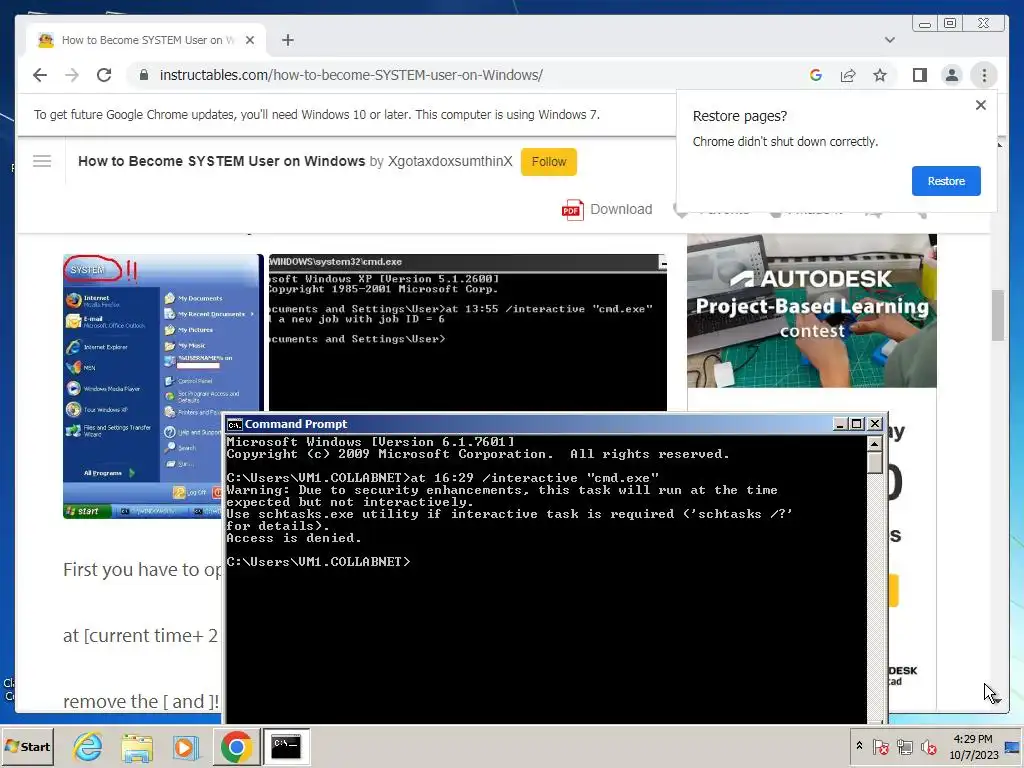Image resolution: width=1024 pixels, height=768 pixels.
Task: Click the Show desktop monitor icon
Action: 1013,747
